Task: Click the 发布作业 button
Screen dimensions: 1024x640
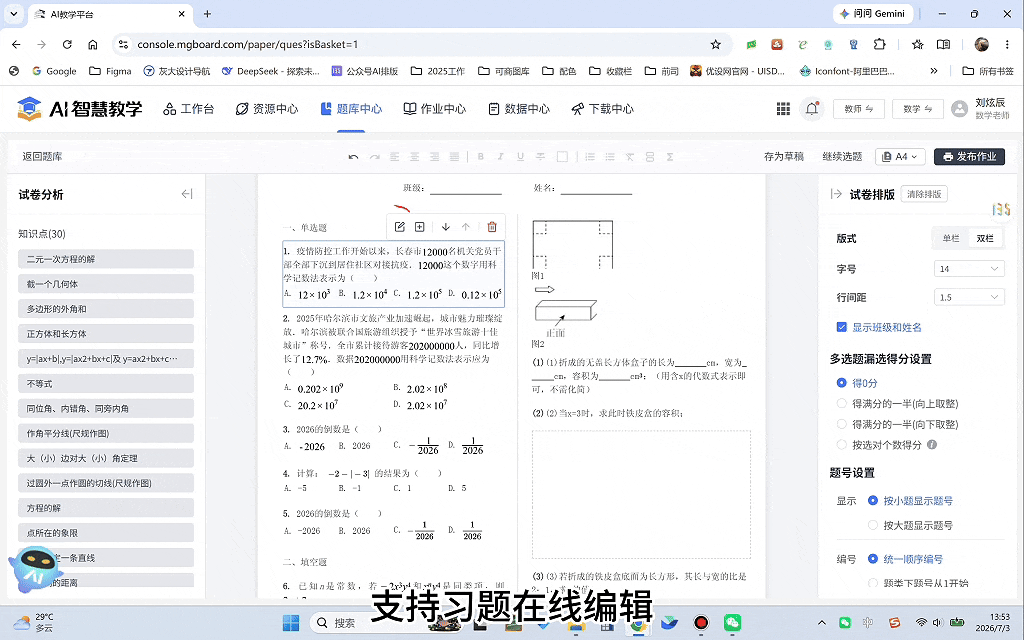Action: [969, 157]
